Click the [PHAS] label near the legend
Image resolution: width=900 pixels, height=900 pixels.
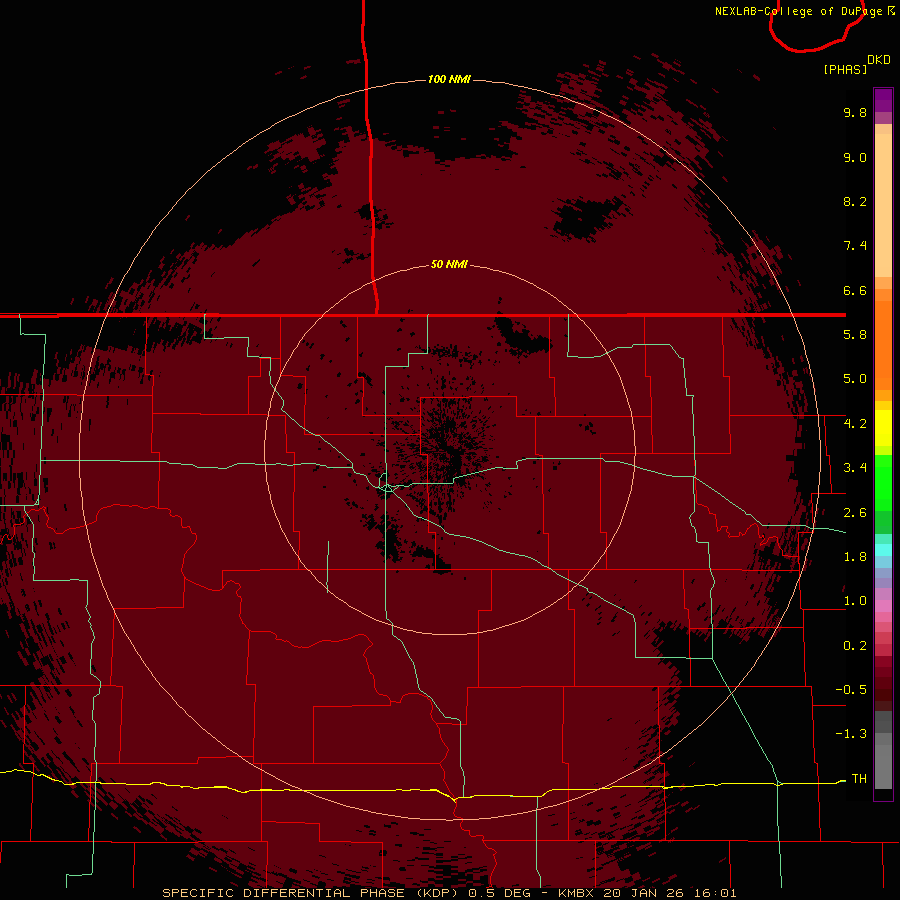pos(845,69)
